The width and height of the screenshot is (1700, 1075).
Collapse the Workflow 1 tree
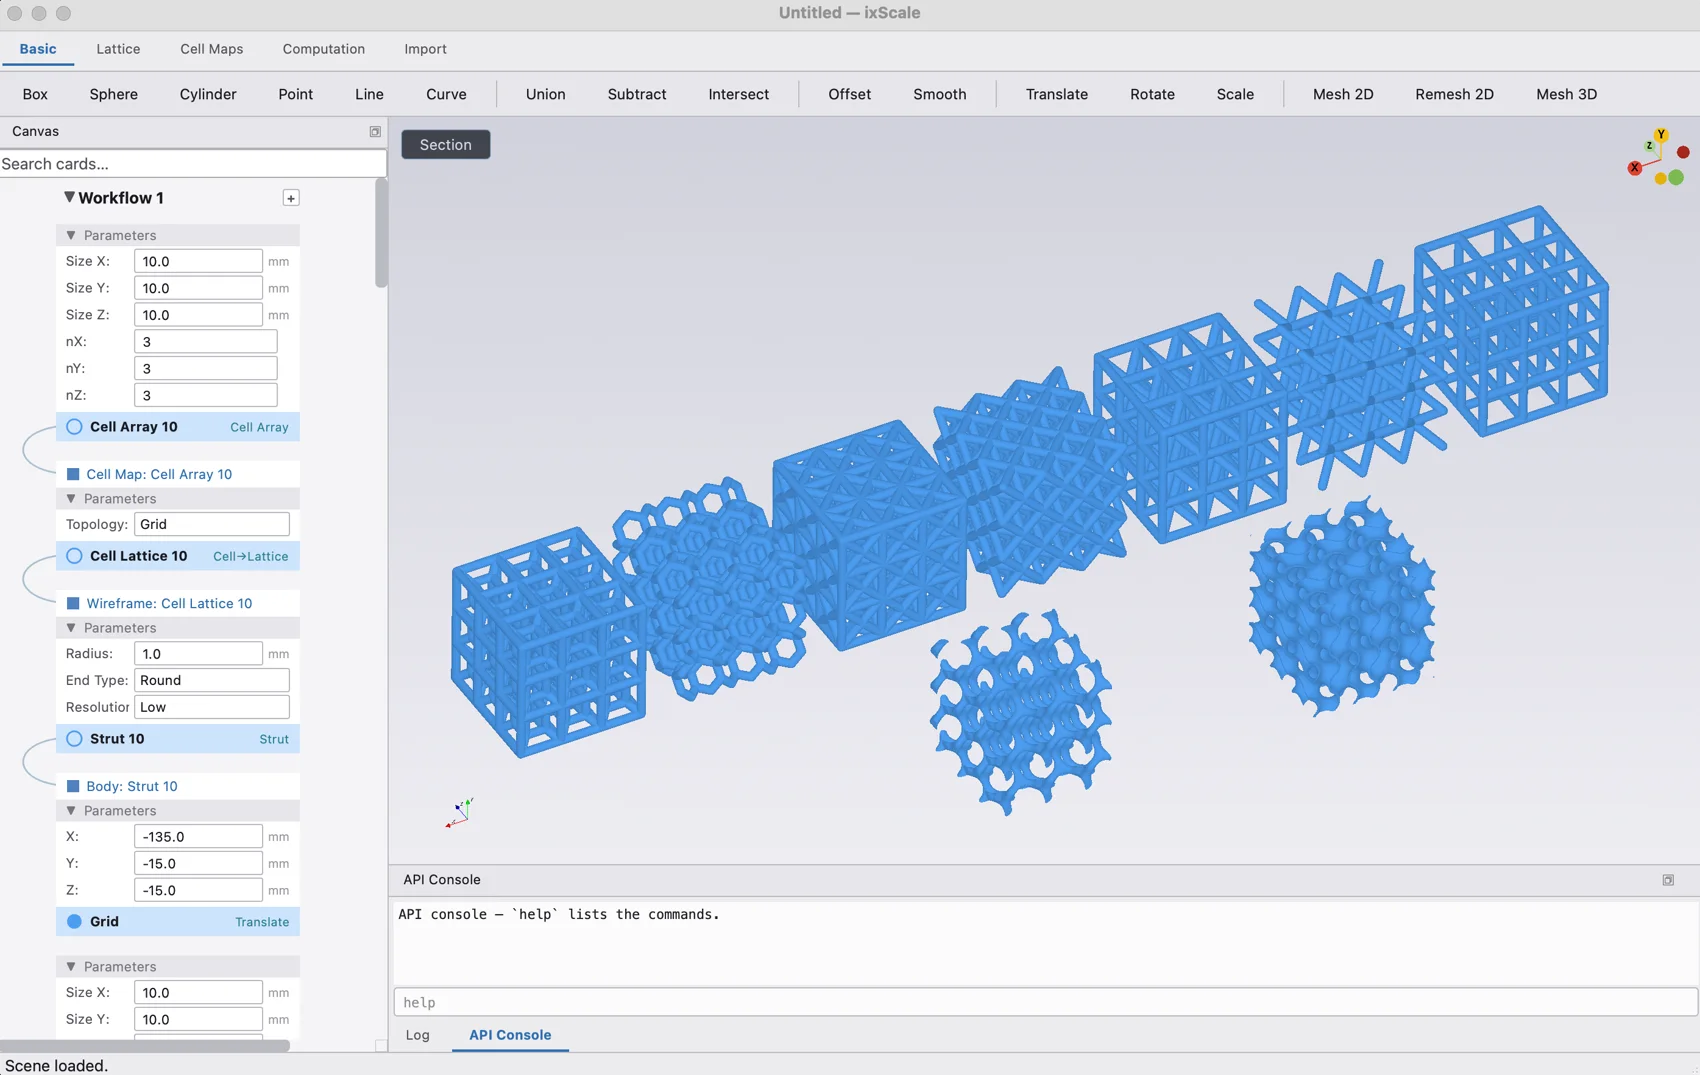pyautogui.click(x=69, y=197)
